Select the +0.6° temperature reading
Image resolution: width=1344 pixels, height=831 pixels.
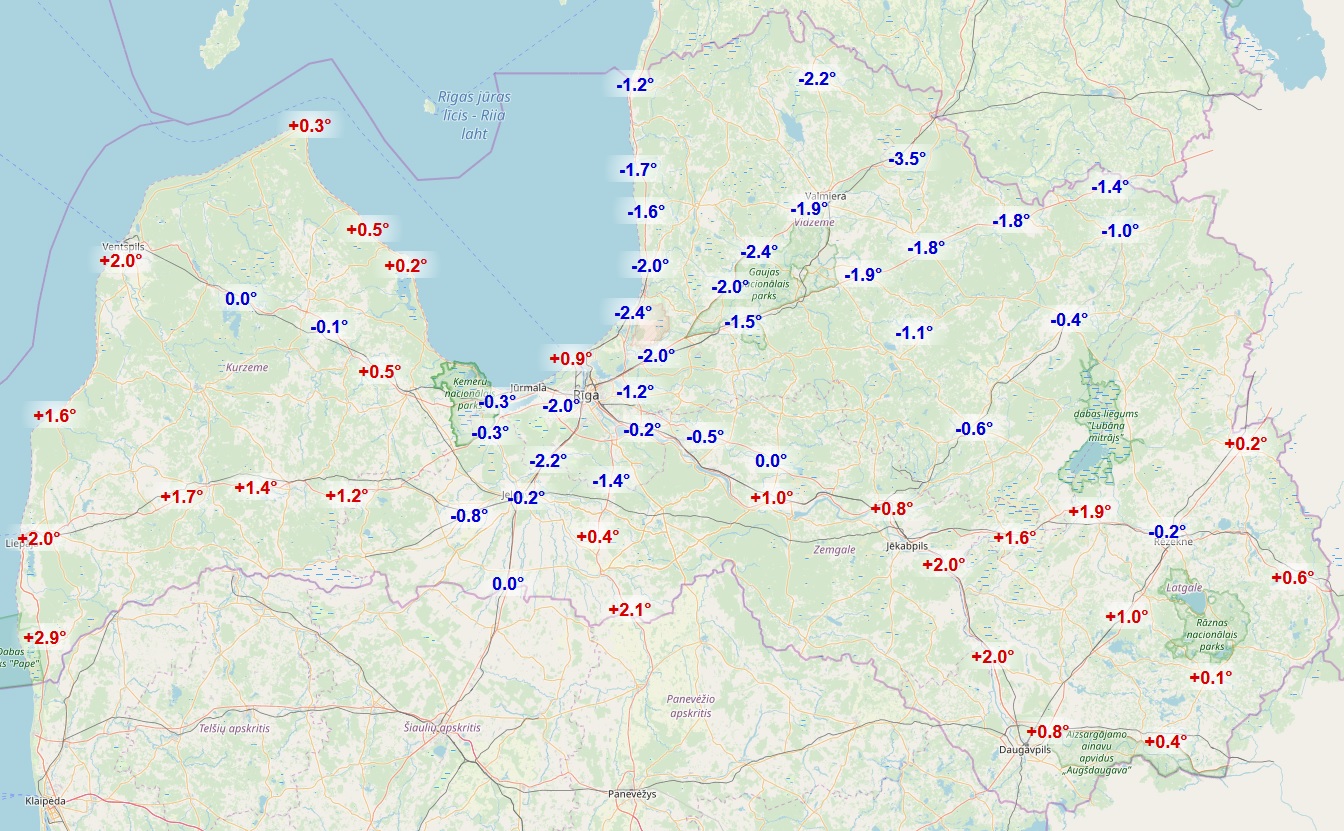tap(1292, 577)
